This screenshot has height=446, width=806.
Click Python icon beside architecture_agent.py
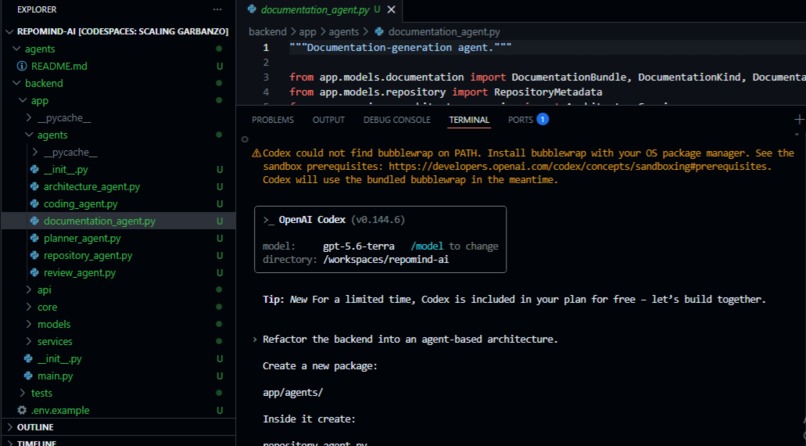click(x=34, y=187)
